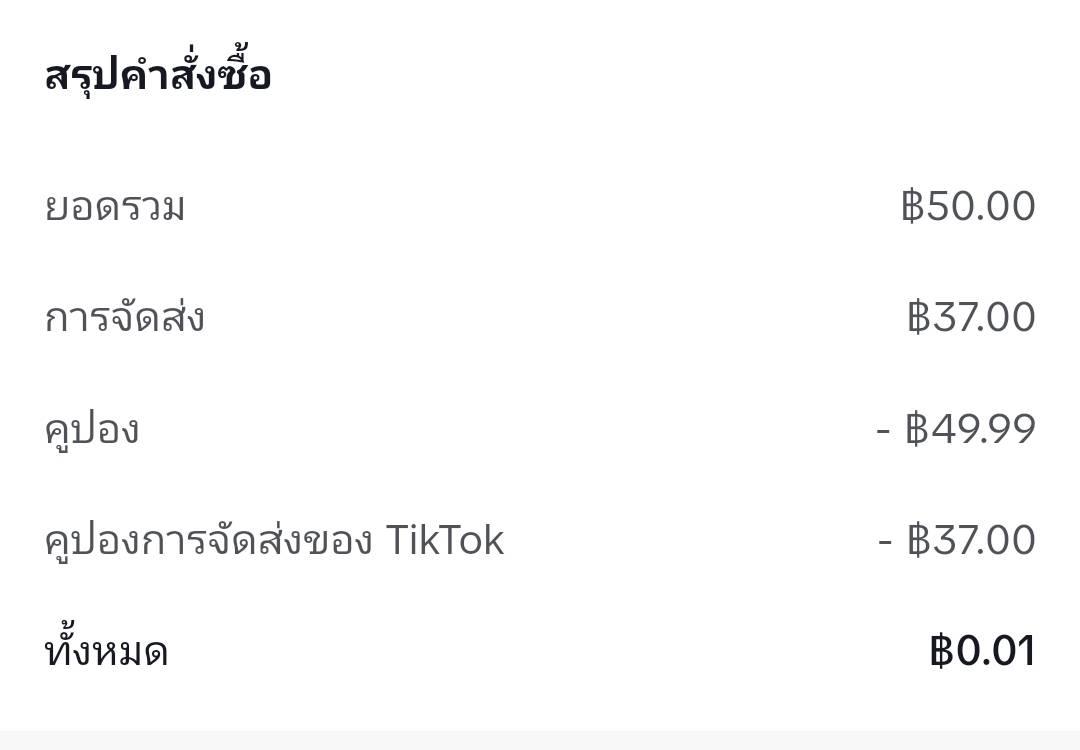Select the ยอดรวม subtotal label
This screenshot has height=750, width=1080.
click(x=115, y=207)
